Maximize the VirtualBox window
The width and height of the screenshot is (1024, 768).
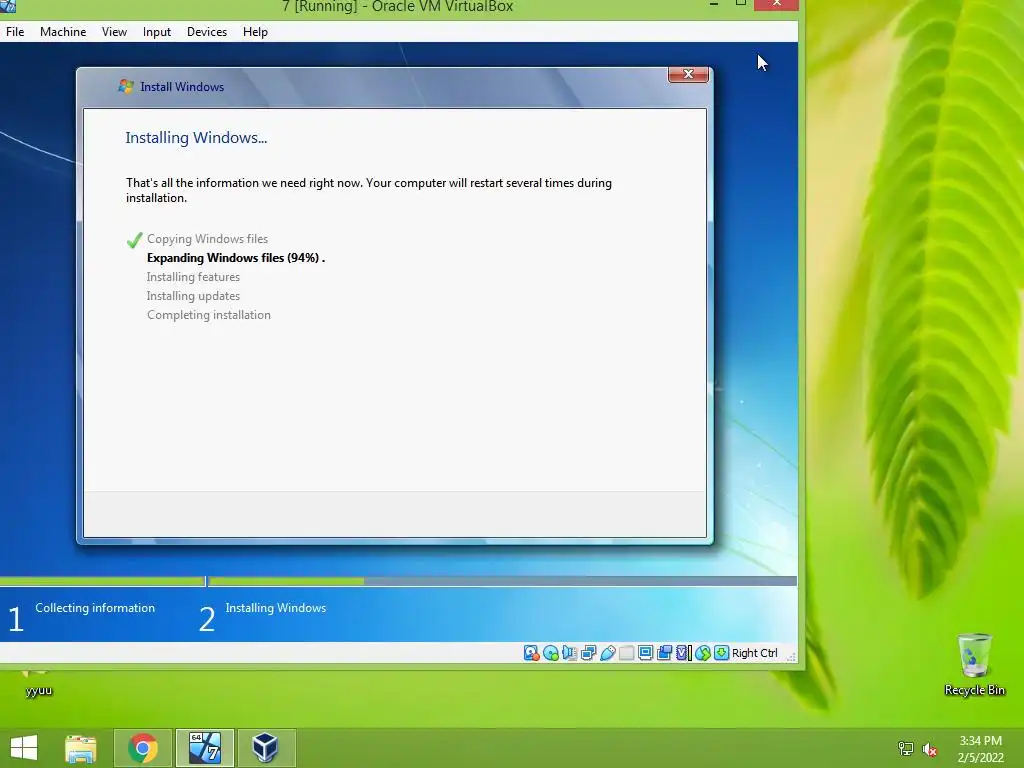click(x=740, y=4)
